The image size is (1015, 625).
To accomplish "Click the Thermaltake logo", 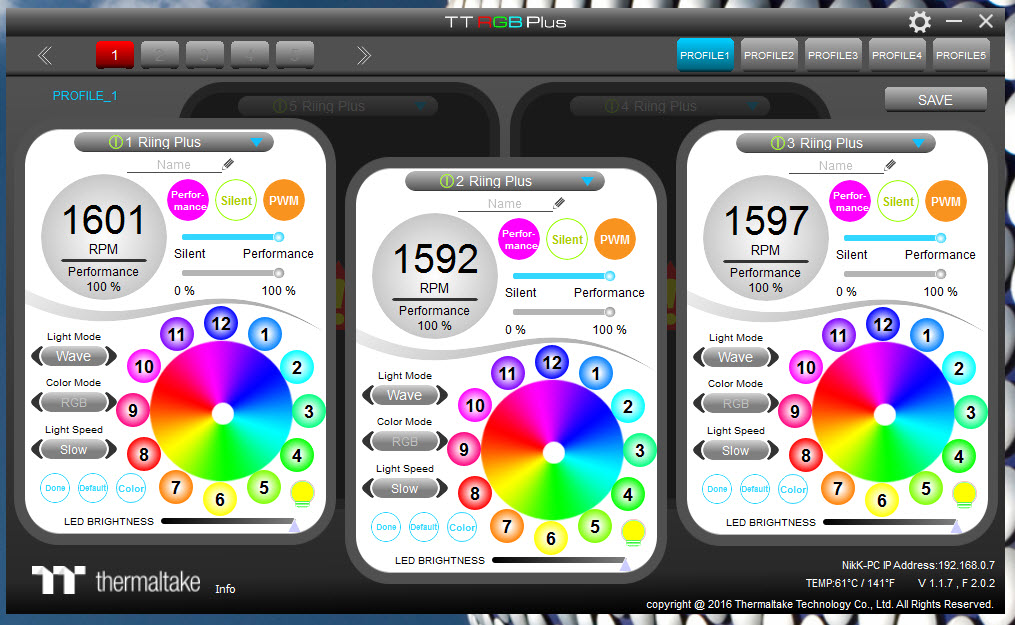I will pos(116,580).
